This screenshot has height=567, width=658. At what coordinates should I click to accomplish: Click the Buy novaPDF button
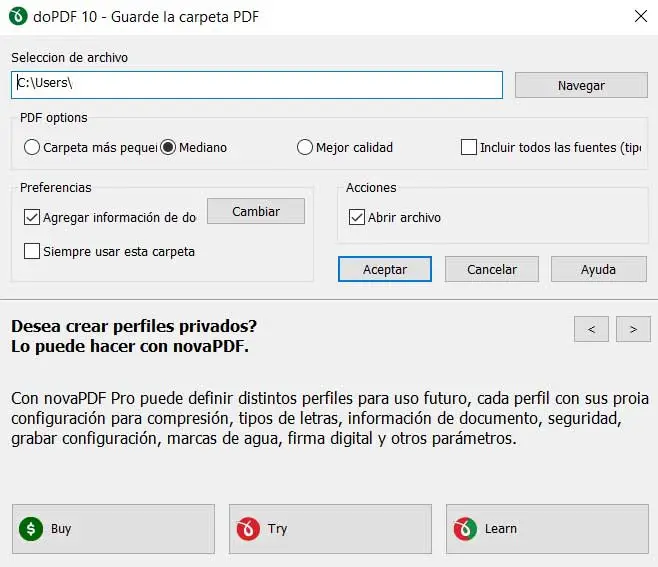point(113,529)
